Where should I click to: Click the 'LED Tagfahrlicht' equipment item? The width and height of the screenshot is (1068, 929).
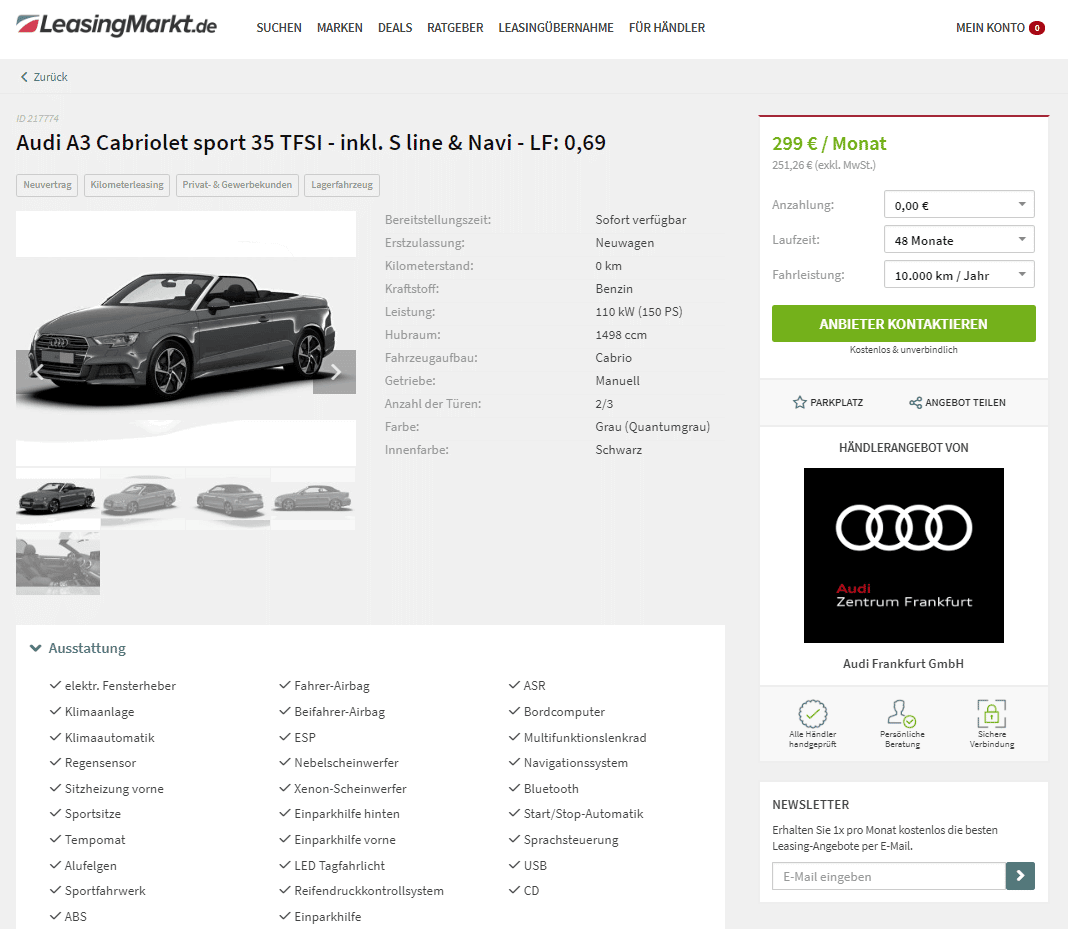click(339, 866)
